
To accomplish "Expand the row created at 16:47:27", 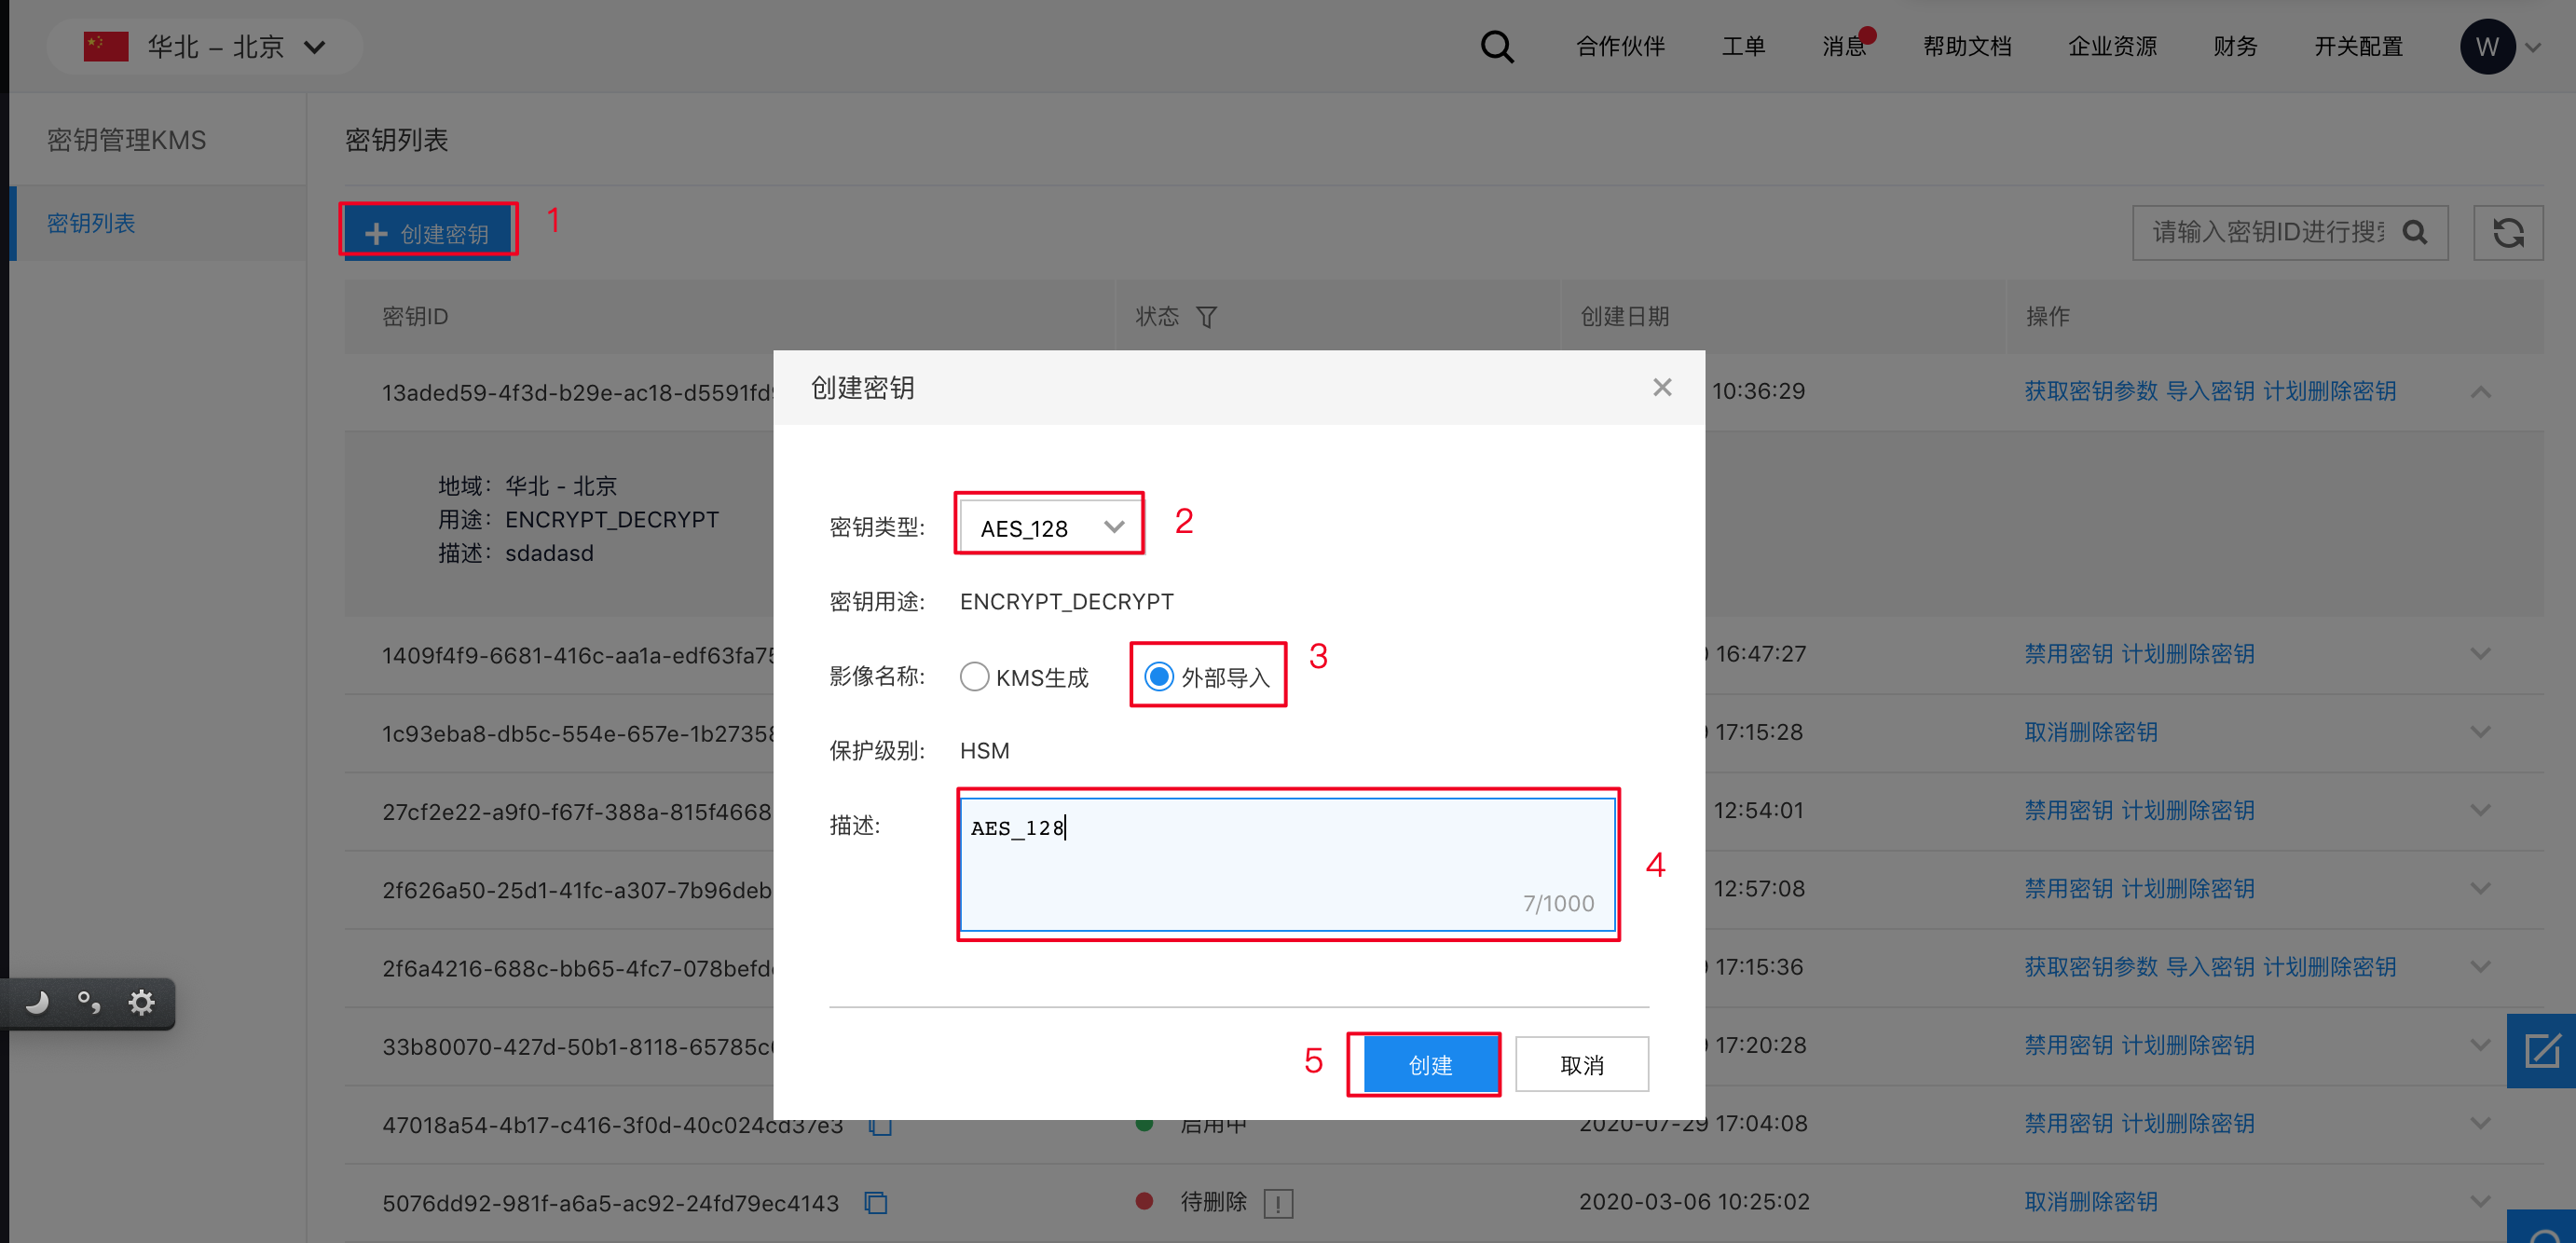I will [x=2480, y=654].
